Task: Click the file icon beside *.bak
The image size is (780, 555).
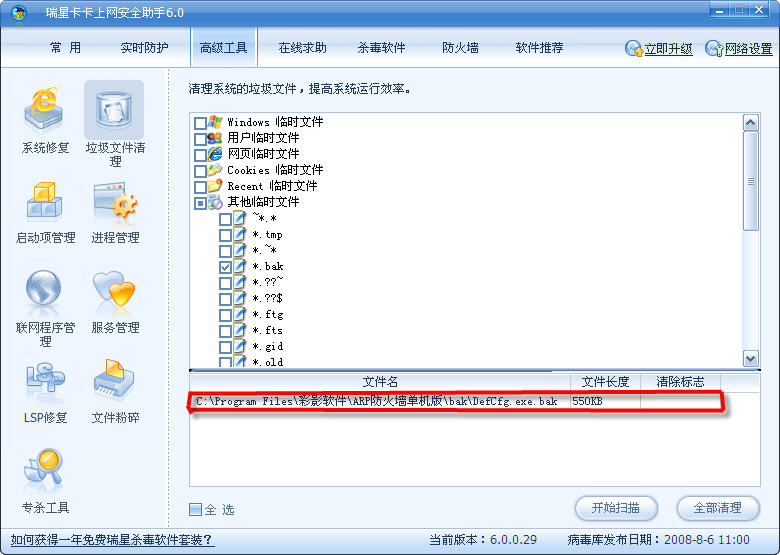Action: pyautogui.click(x=239, y=266)
